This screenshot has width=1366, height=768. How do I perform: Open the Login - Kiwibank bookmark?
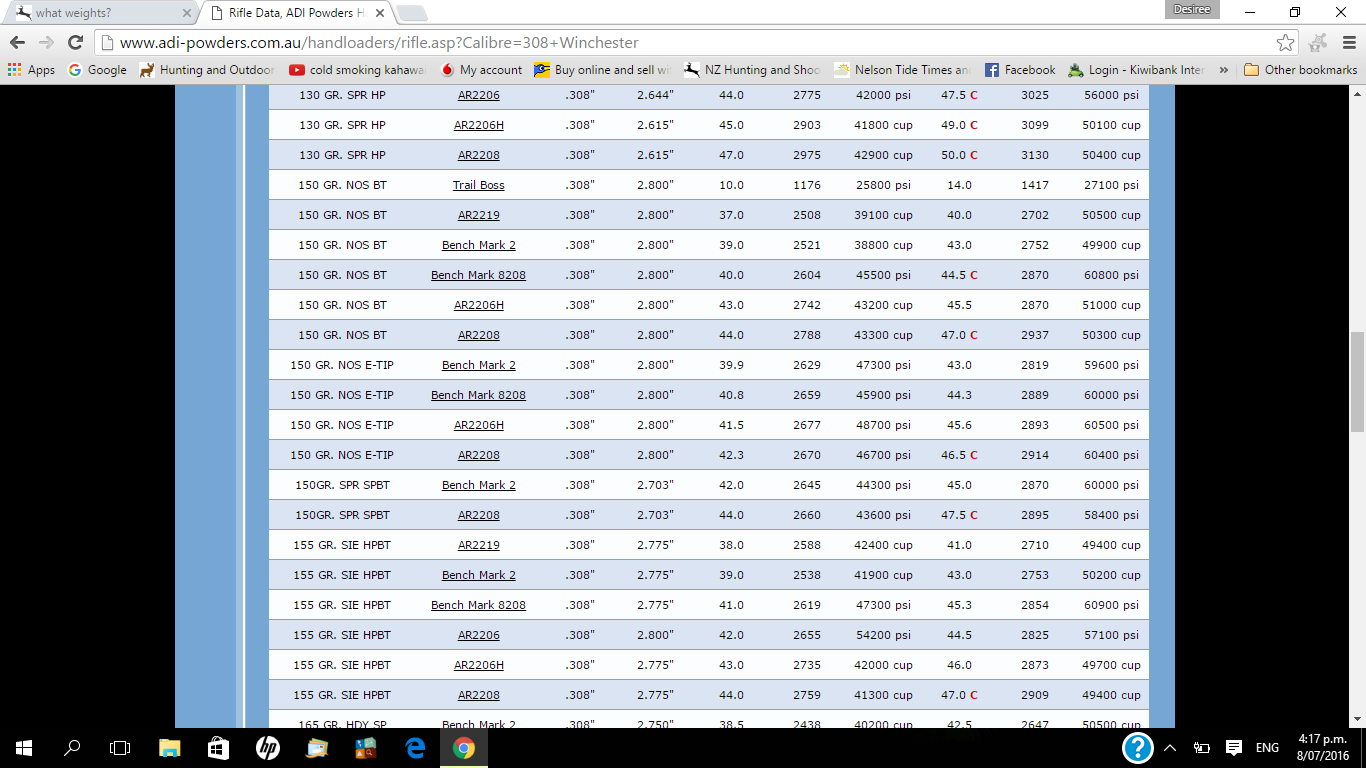click(x=1137, y=70)
